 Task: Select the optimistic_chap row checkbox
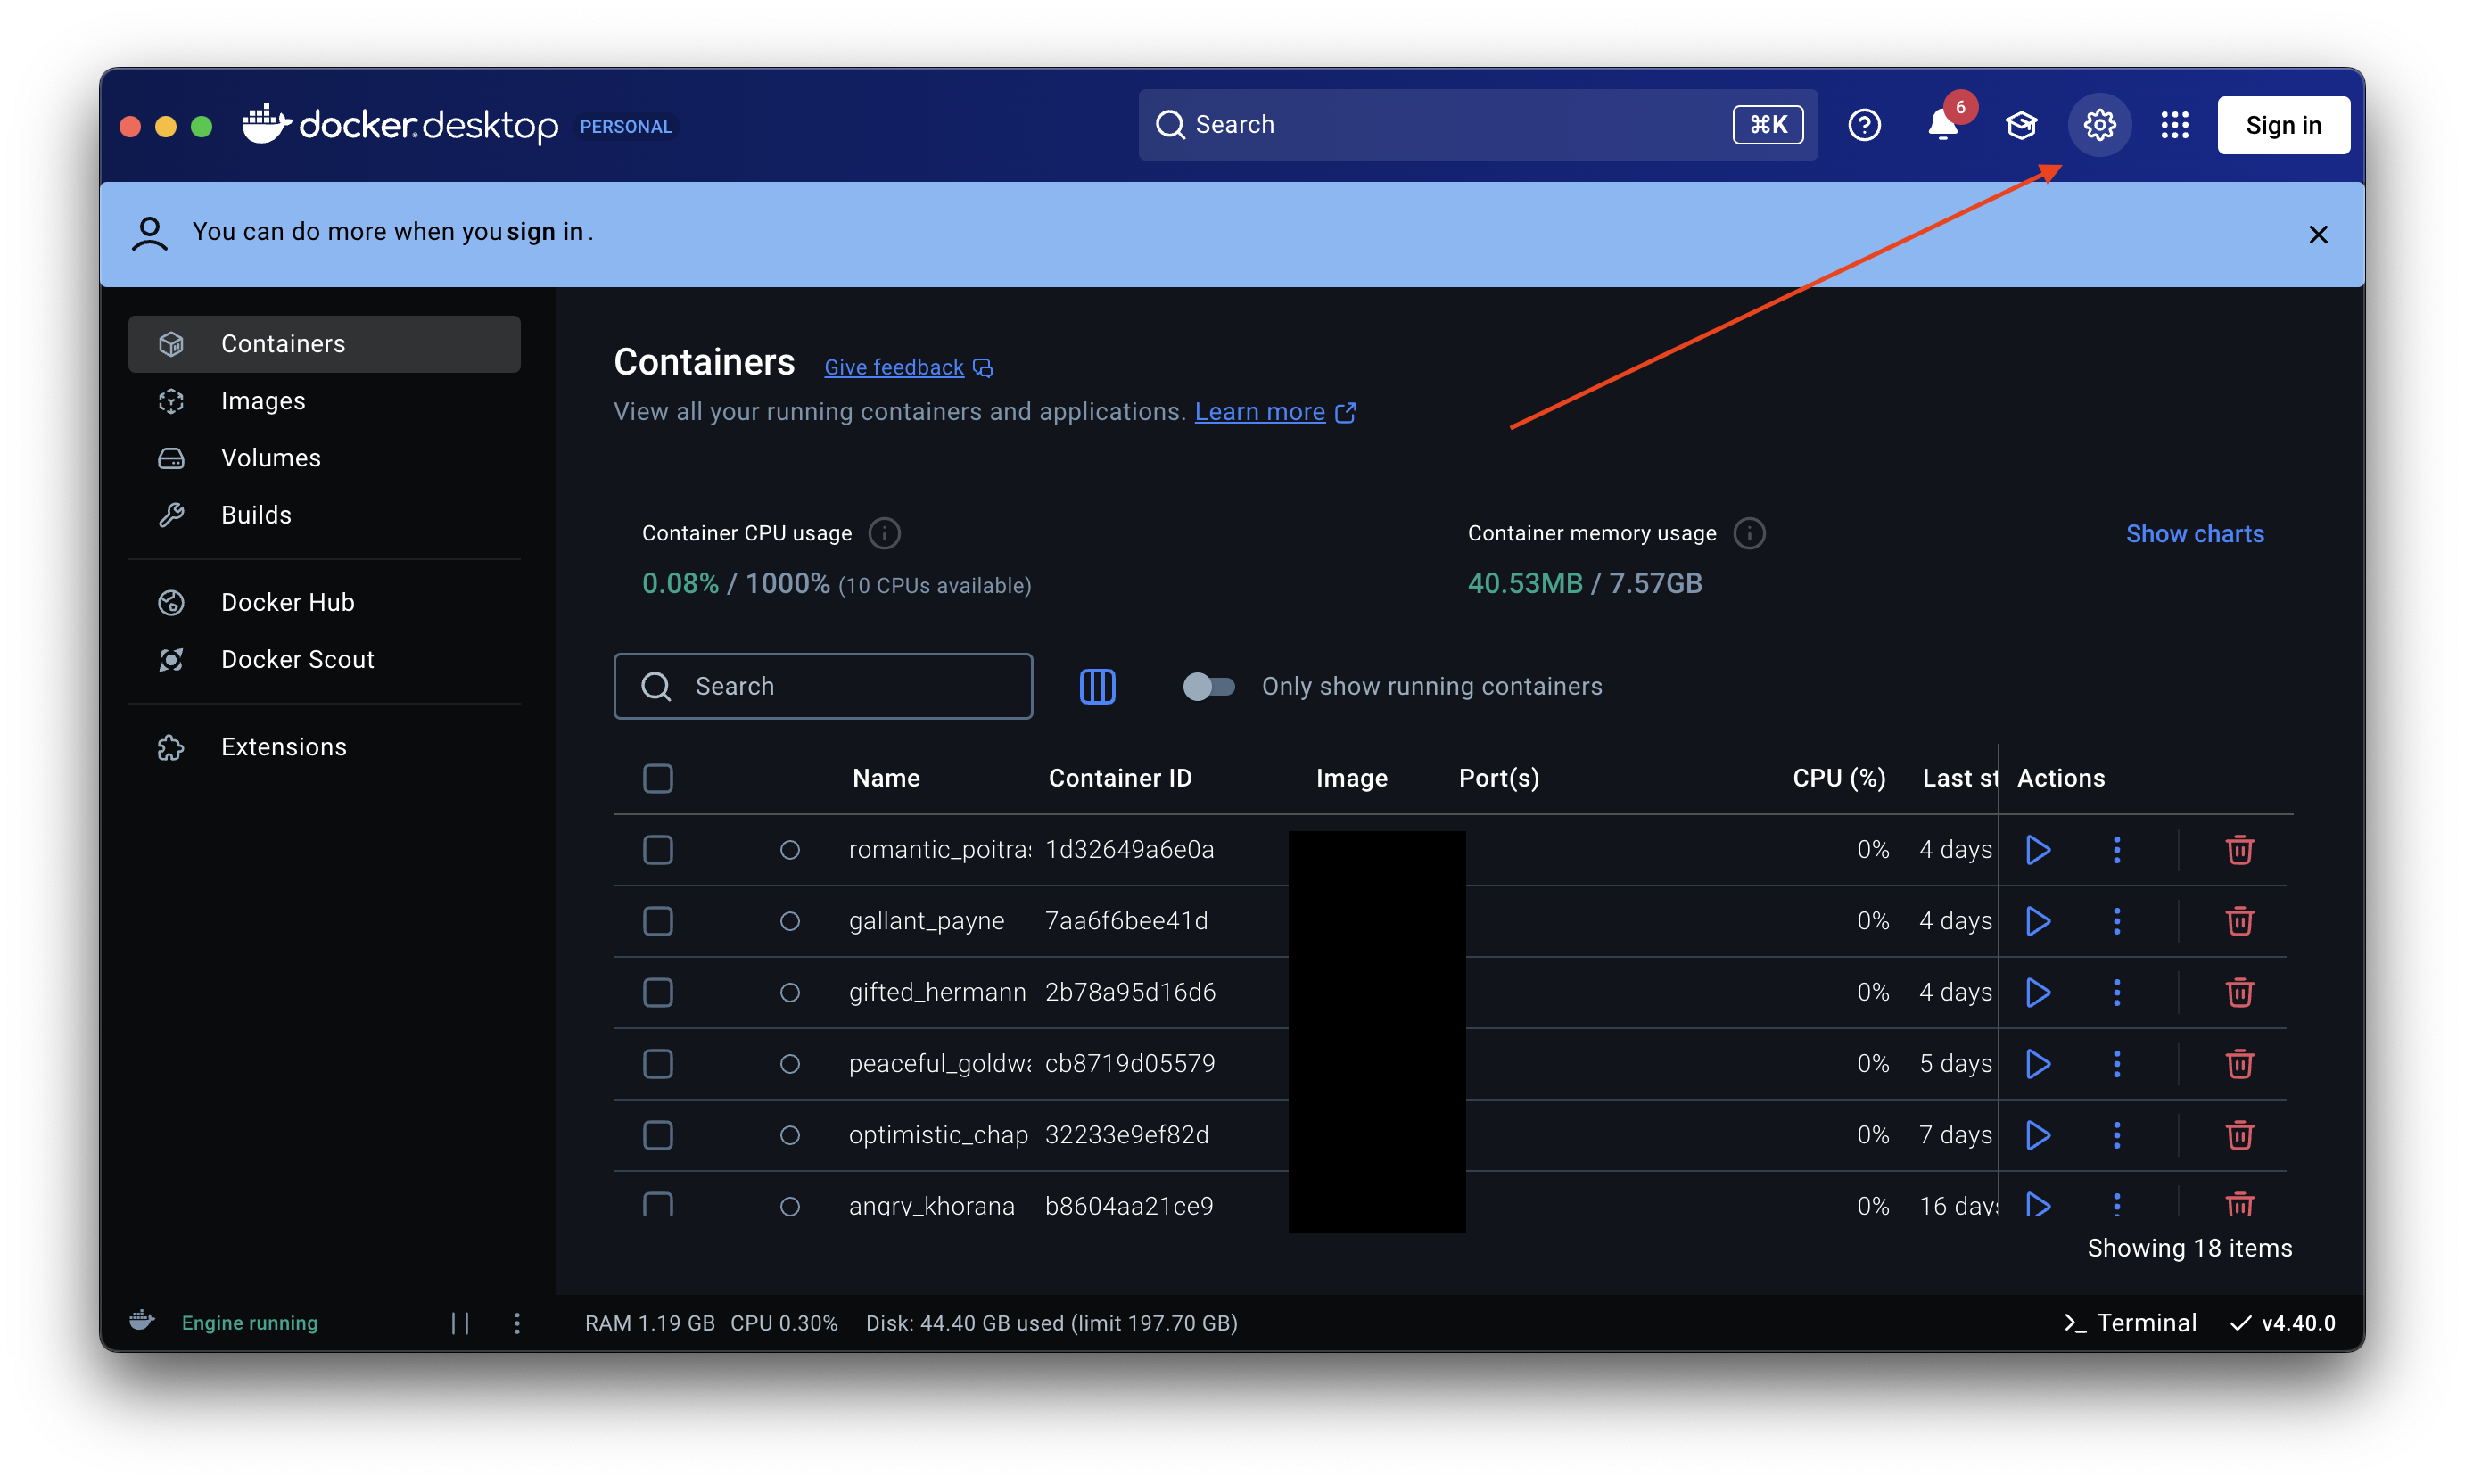click(x=657, y=1135)
